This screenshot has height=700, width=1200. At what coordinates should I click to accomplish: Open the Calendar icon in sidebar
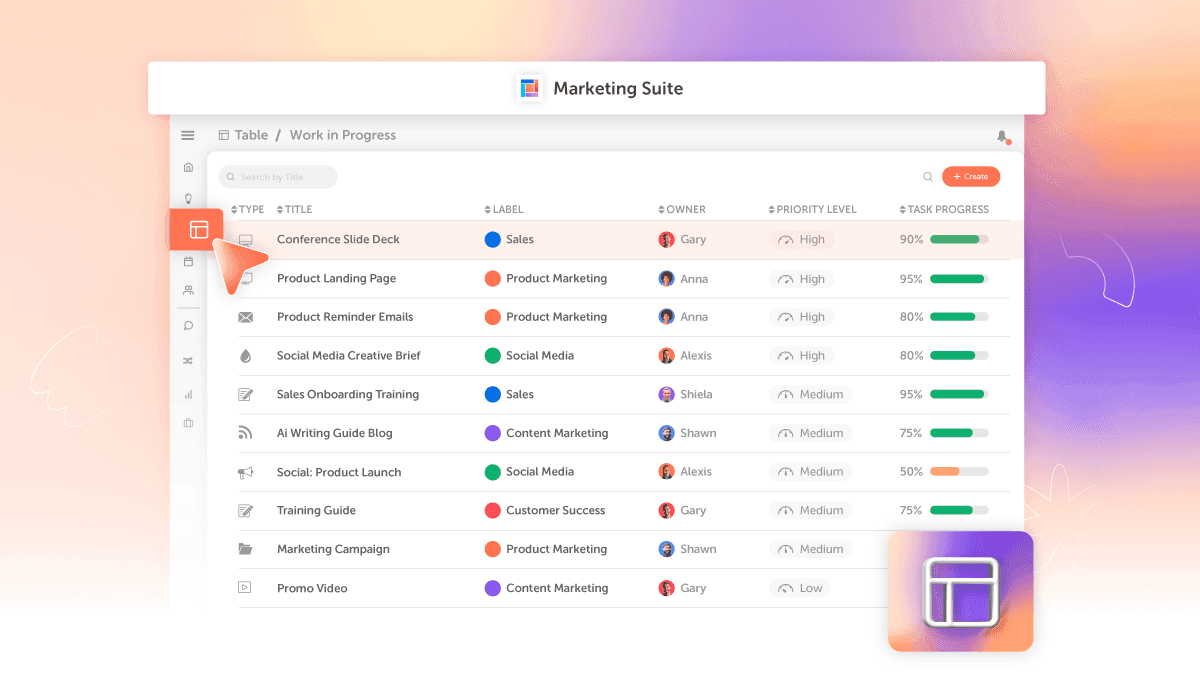pos(188,261)
